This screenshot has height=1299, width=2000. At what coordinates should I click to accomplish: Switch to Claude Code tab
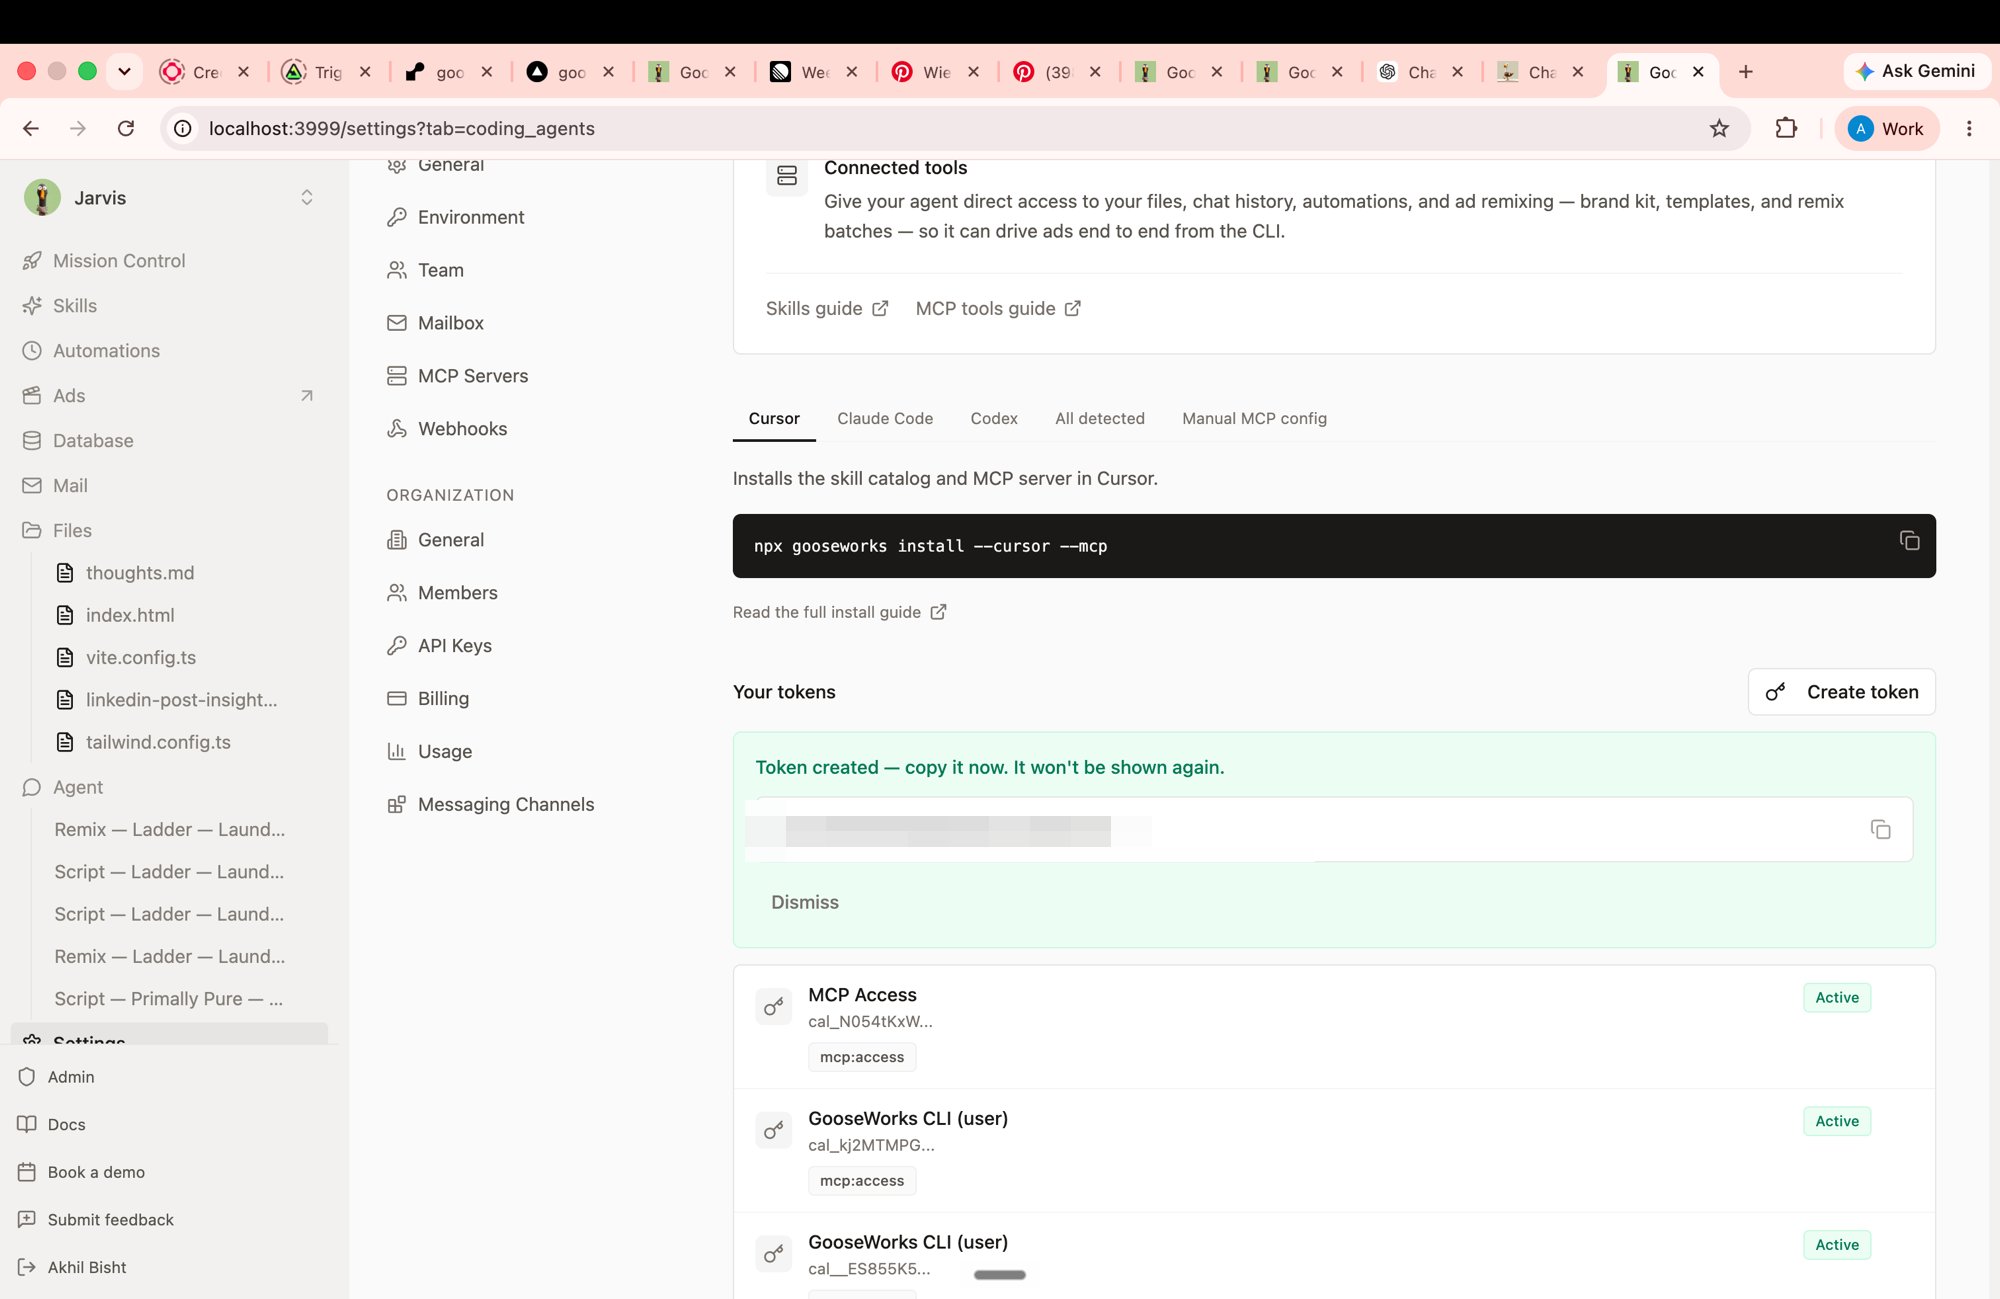[885, 418]
